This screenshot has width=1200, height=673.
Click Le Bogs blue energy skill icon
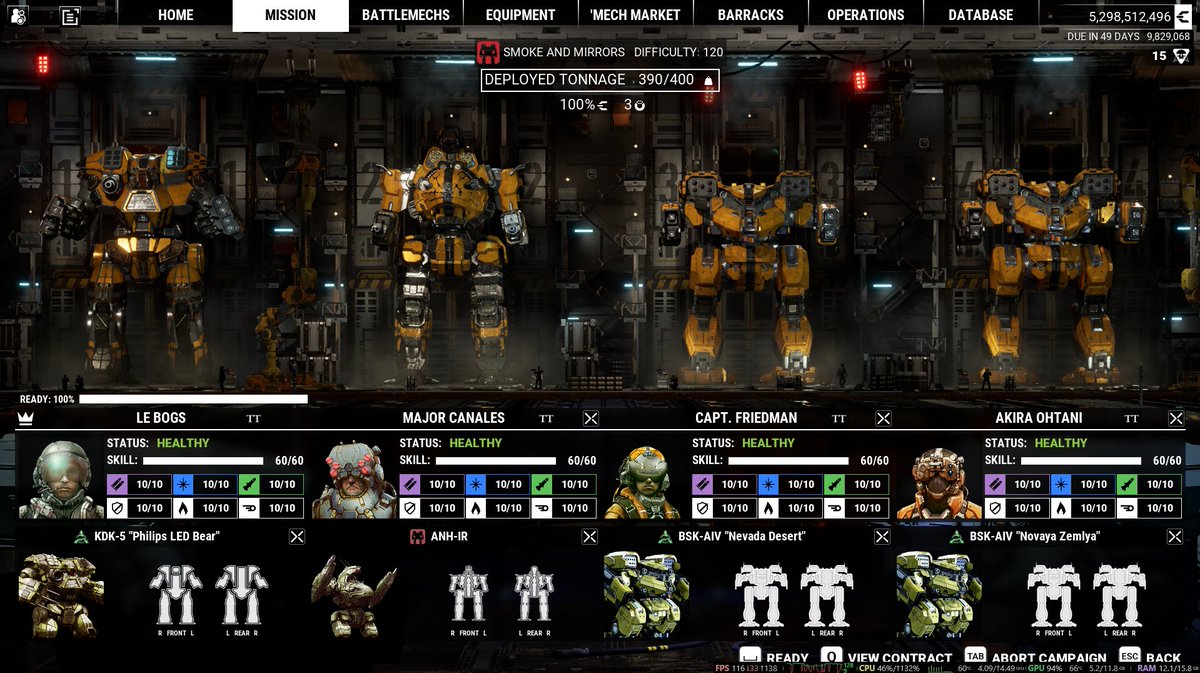(183, 484)
